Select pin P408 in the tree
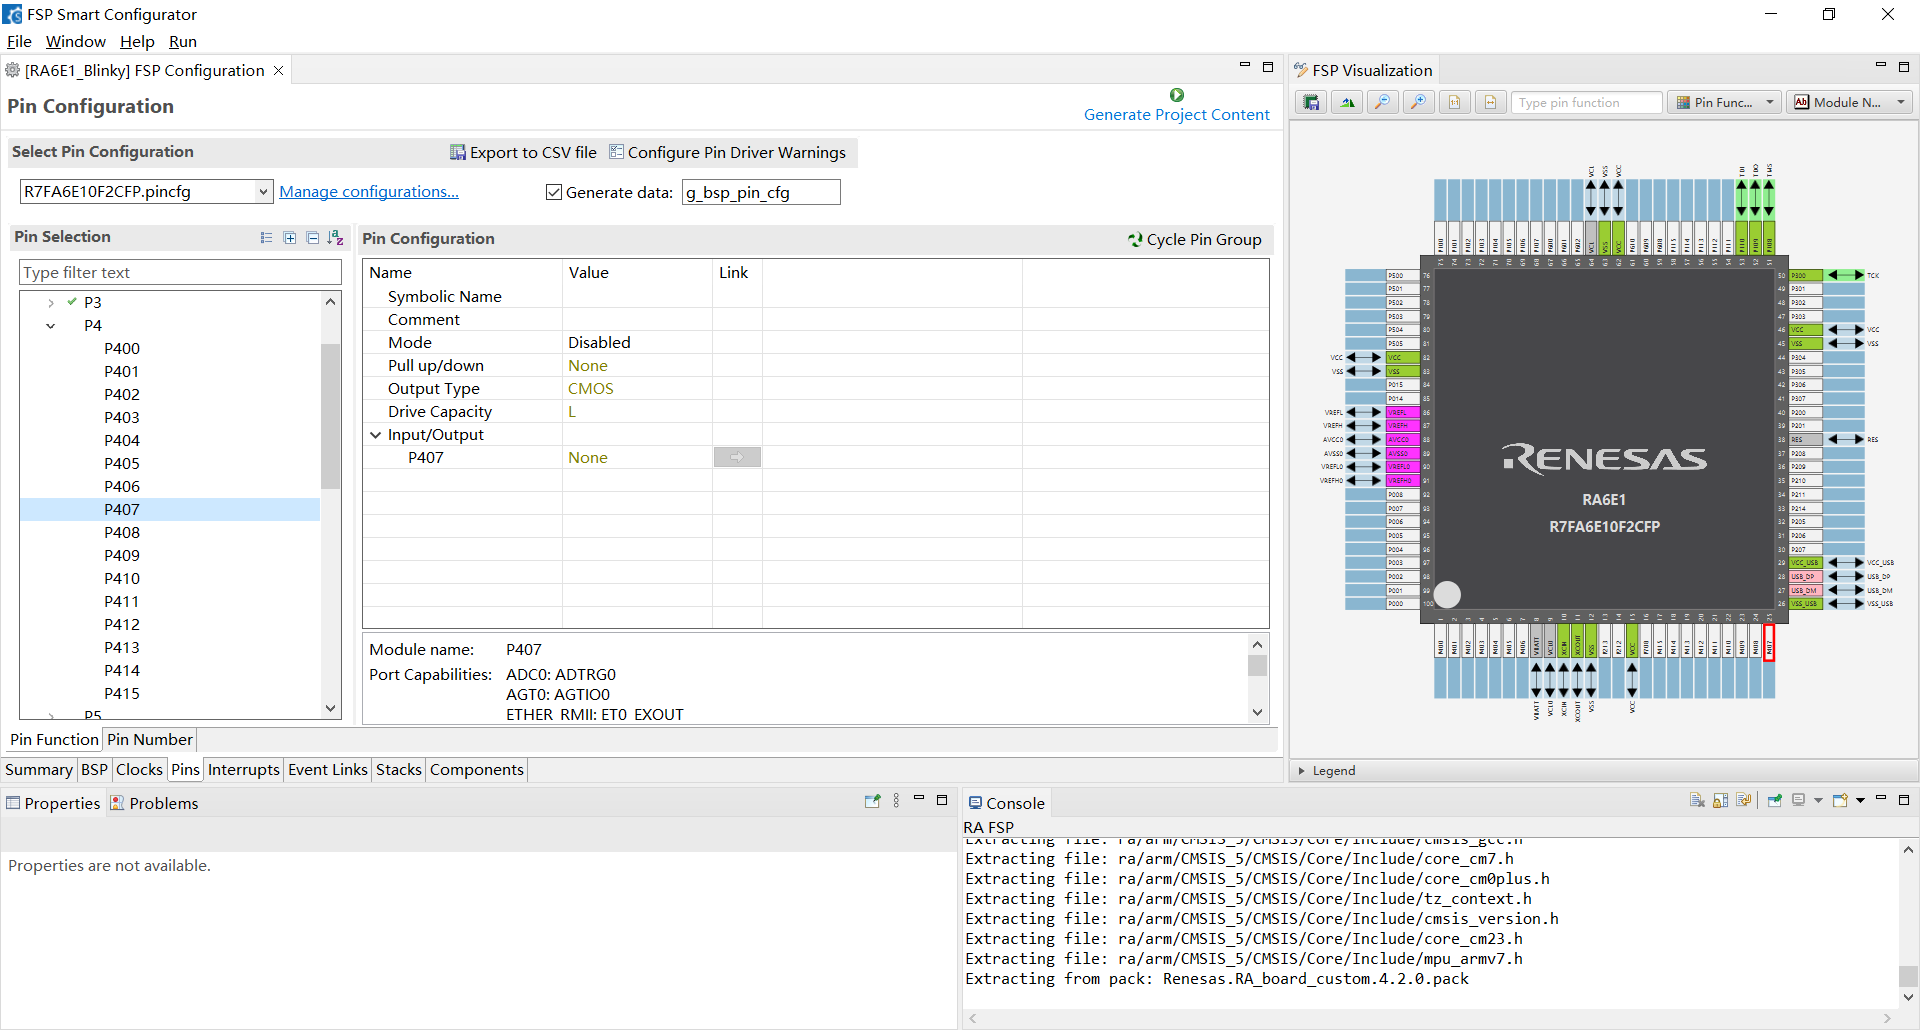The height and width of the screenshot is (1030, 1920). 122,533
